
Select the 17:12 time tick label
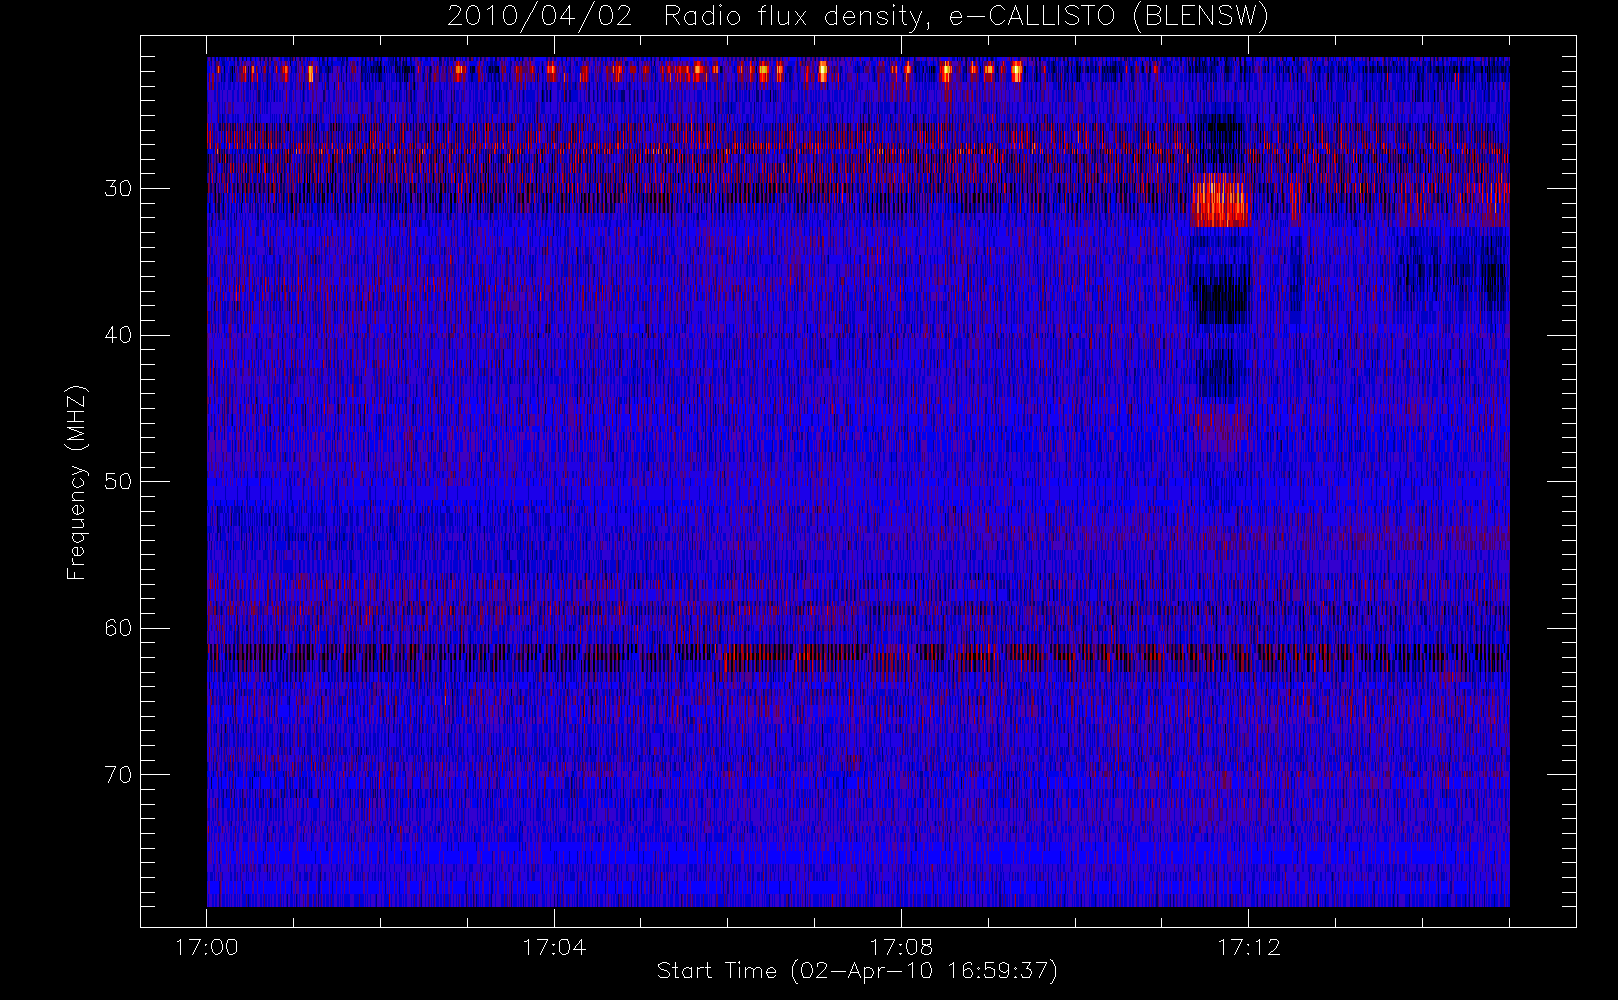click(1248, 947)
